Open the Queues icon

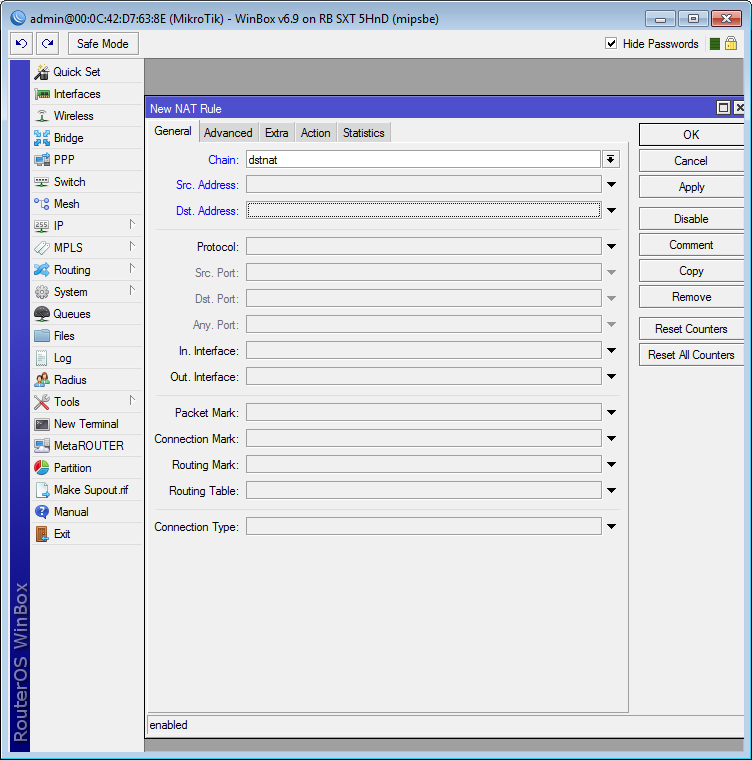tap(42, 314)
